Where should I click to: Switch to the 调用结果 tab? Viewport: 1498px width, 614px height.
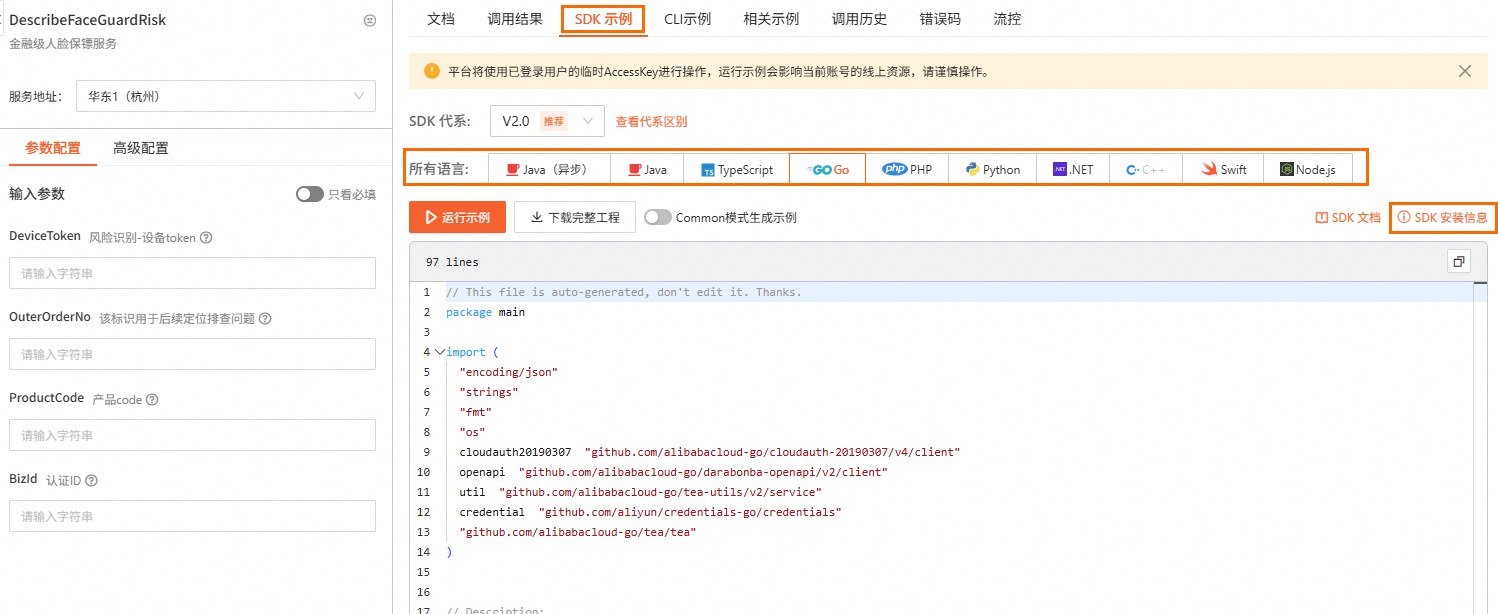tap(515, 19)
